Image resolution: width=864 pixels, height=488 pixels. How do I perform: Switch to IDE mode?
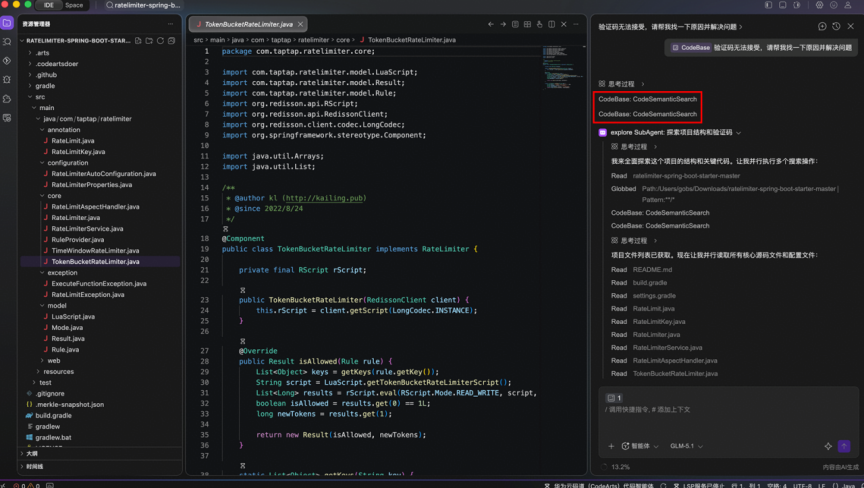(x=49, y=5)
